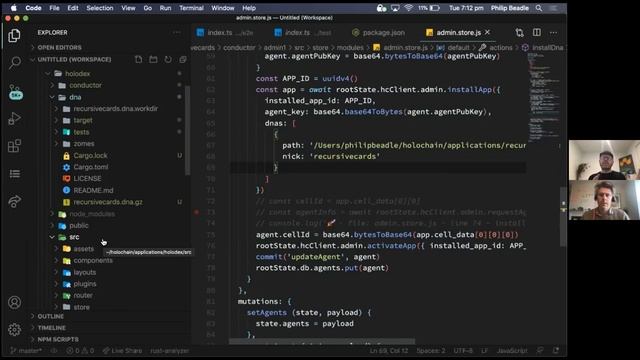Open the Wi-Fi status menu
640x360 pixels.
coord(409,8)
